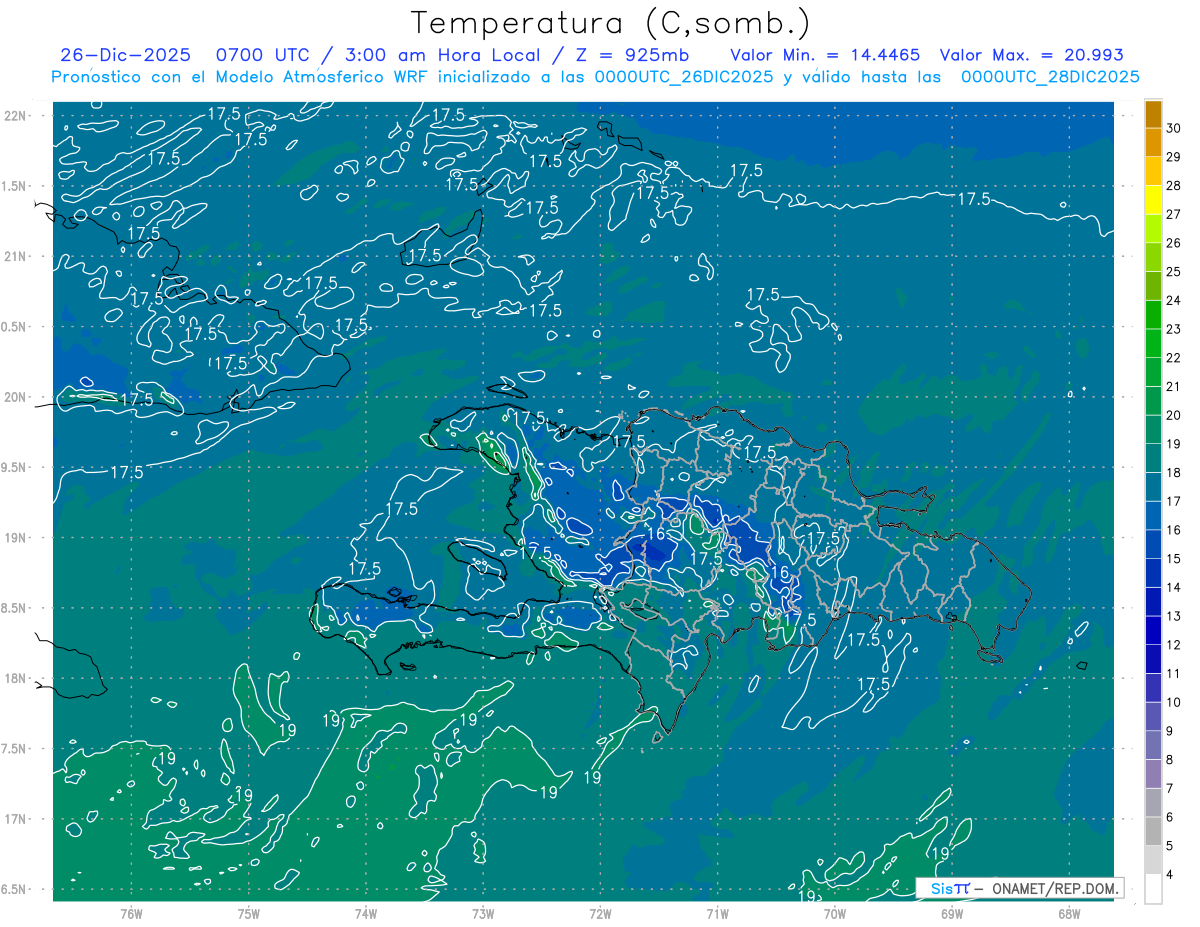Click the colorbar scale value "28"
1200x927 pixels.
pyautogui.click(x=1174, y=186)
